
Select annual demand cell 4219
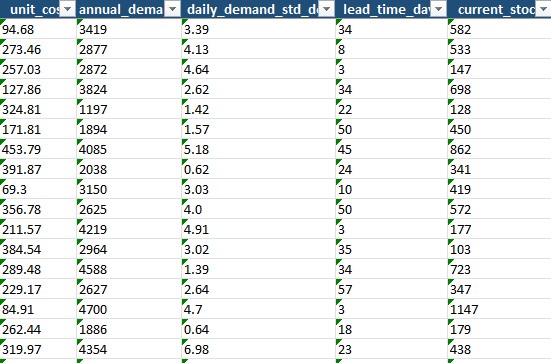[129, 229]
